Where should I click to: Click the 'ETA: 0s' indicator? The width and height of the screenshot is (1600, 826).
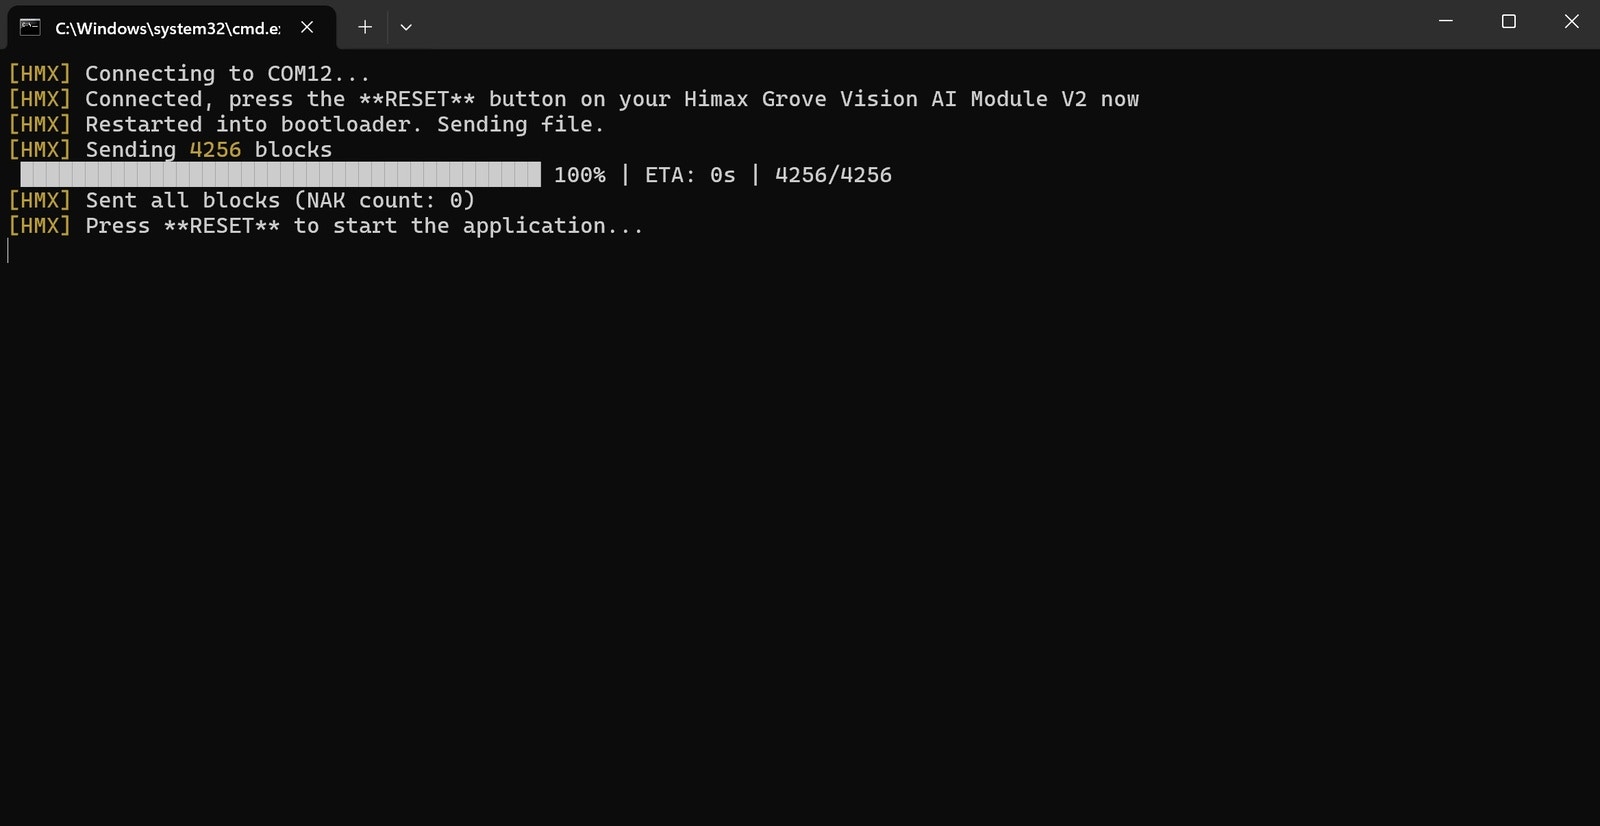tap(690, 175)
